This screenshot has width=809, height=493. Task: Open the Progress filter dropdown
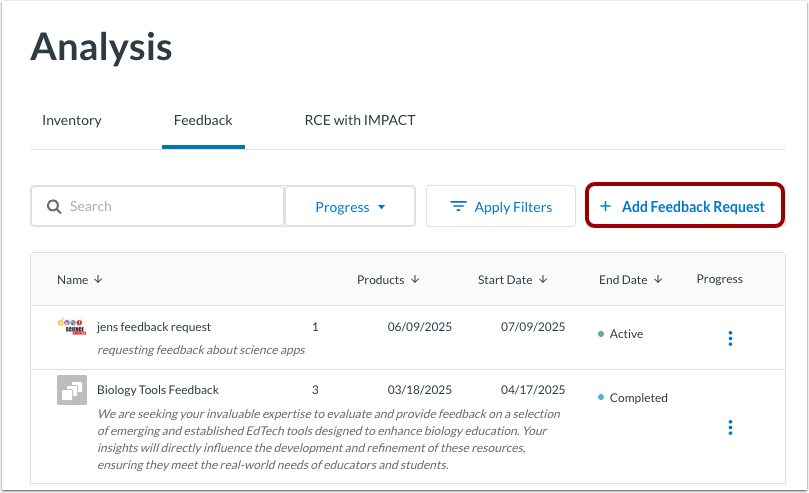(x=350, y=206)
